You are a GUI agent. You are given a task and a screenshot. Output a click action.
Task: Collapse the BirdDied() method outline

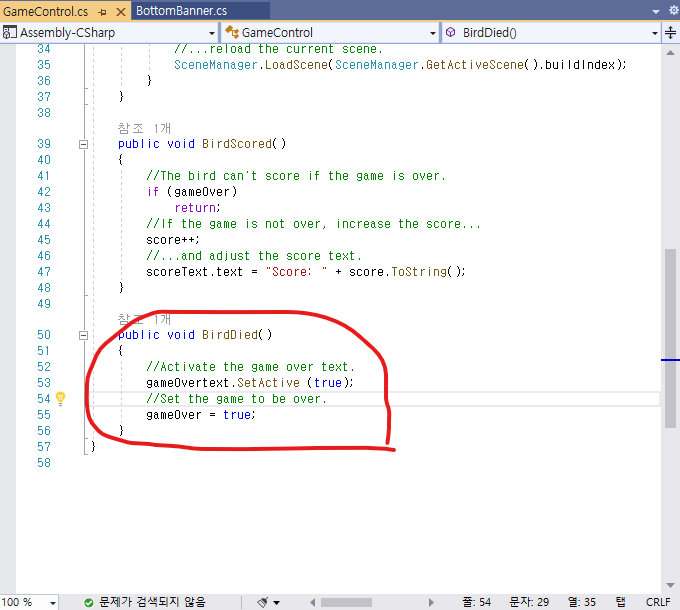click(x=84, y=335)
